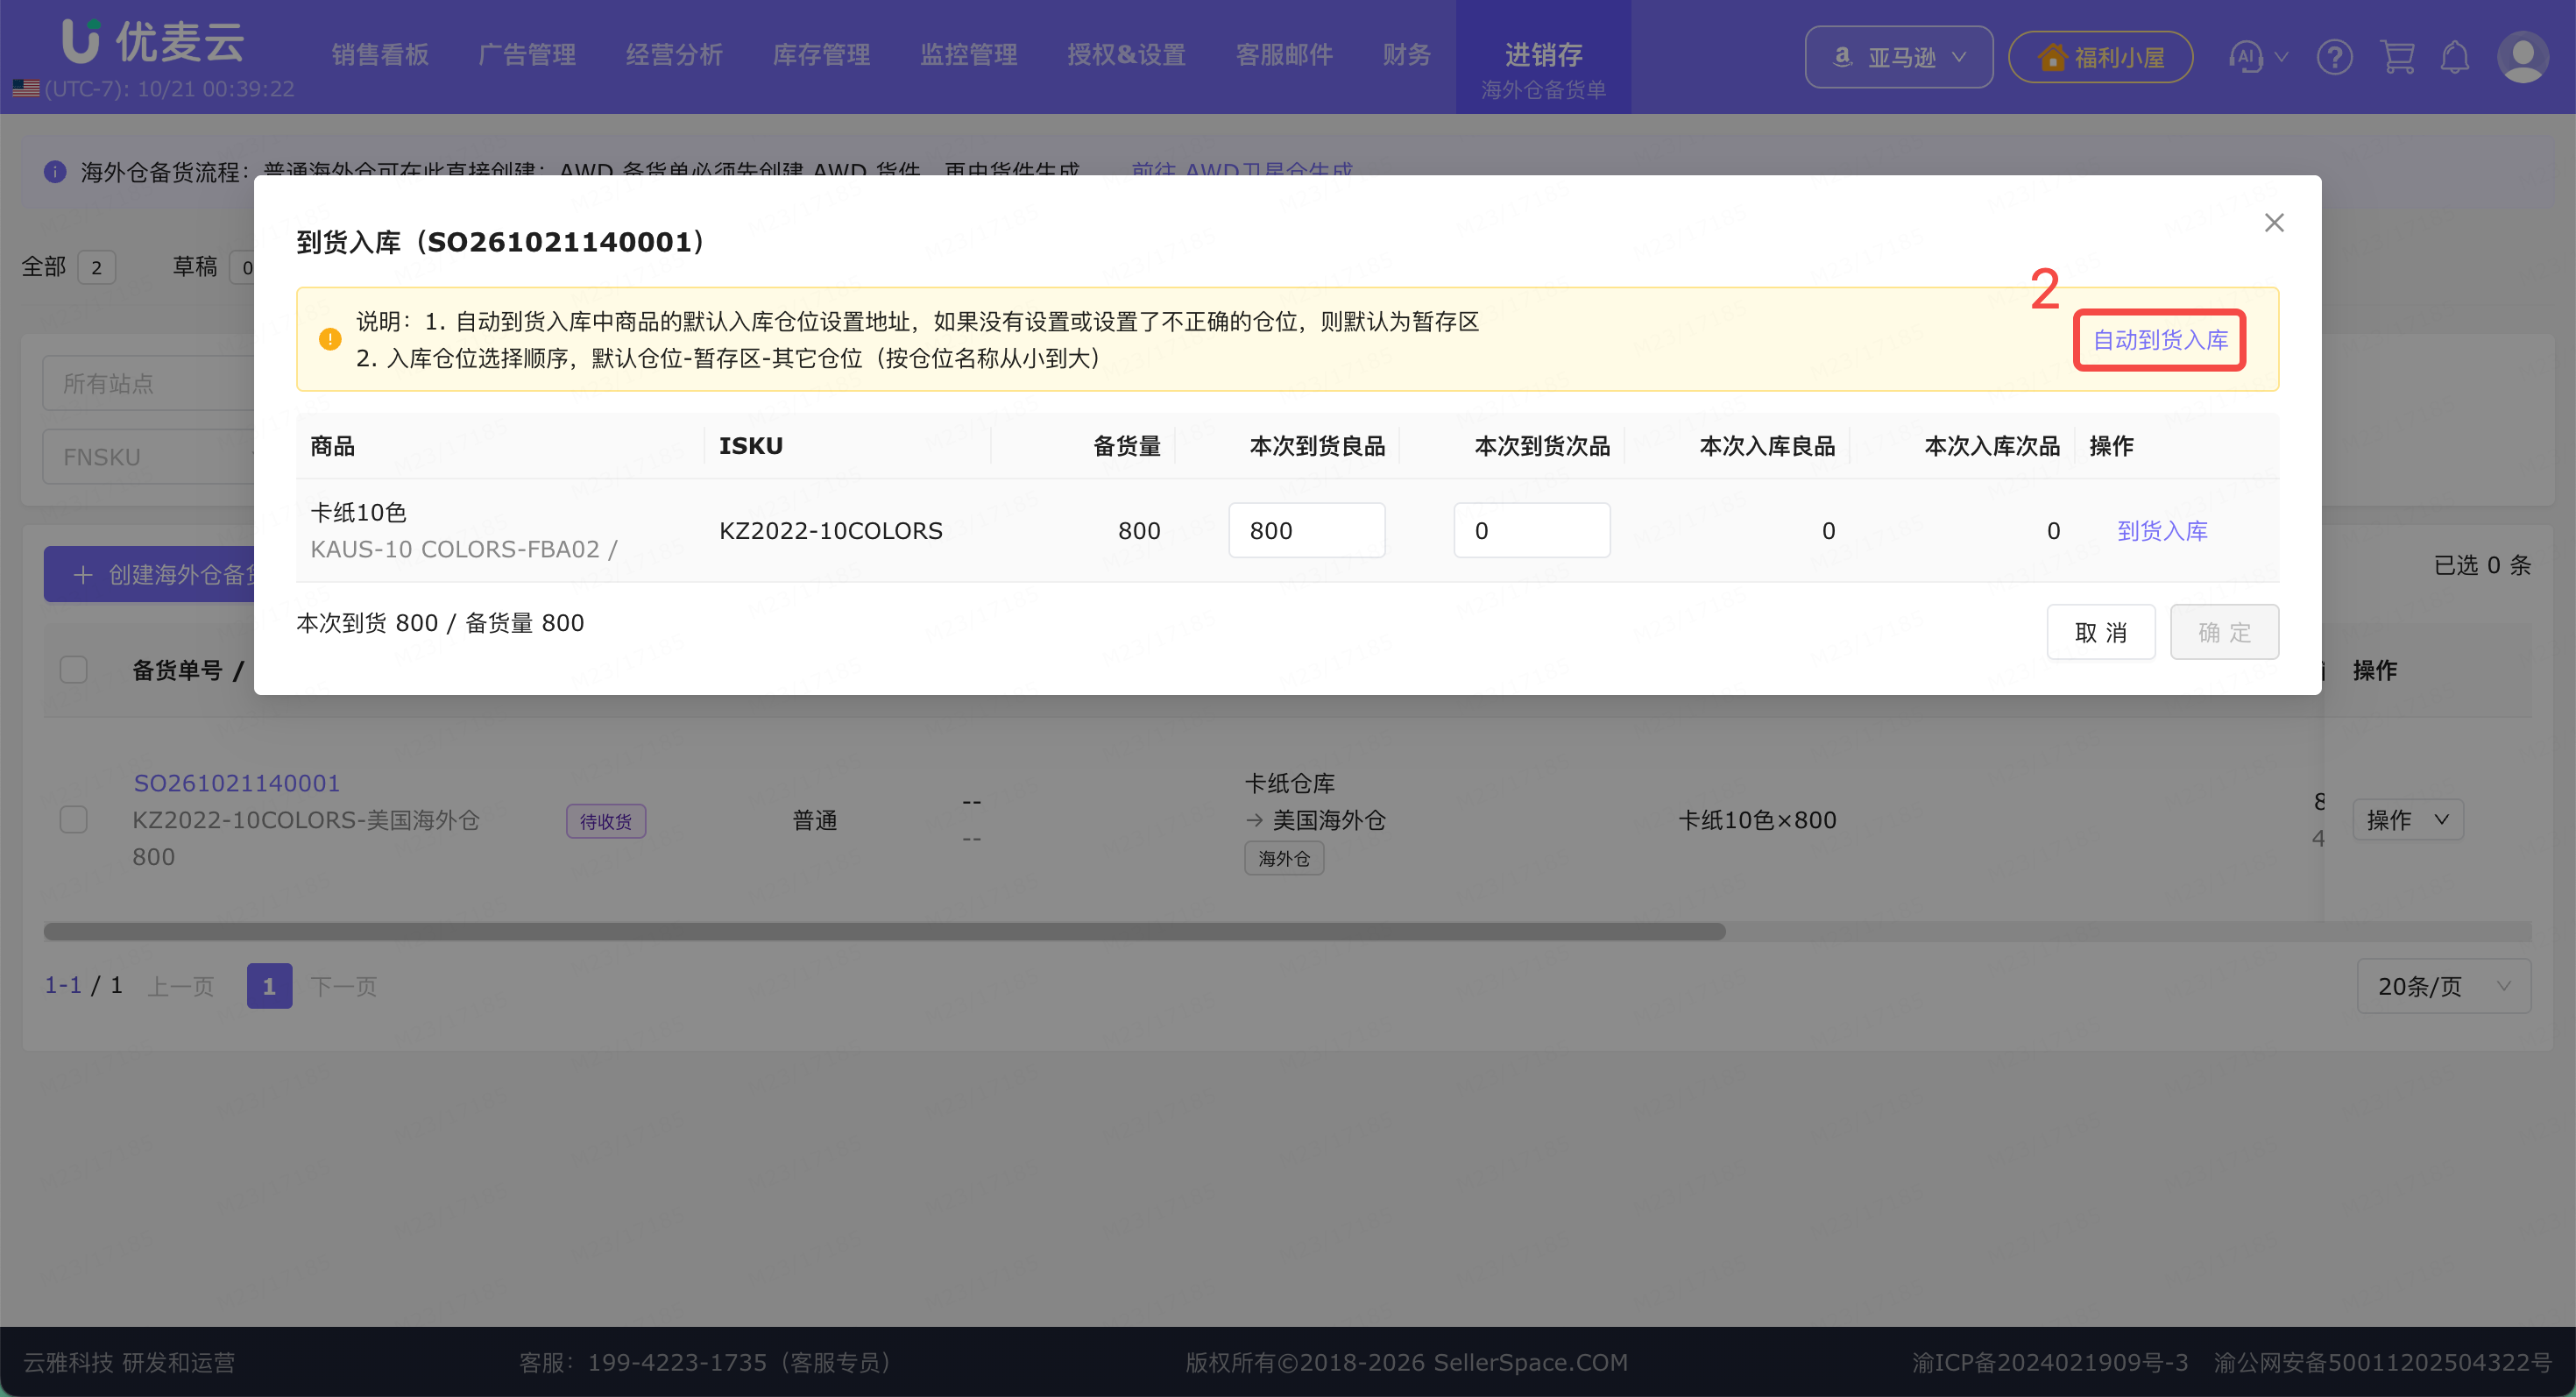Screen dimensions: 2576x1397
Task: Open the 销售看板 menu
Action: pos(380,55)
